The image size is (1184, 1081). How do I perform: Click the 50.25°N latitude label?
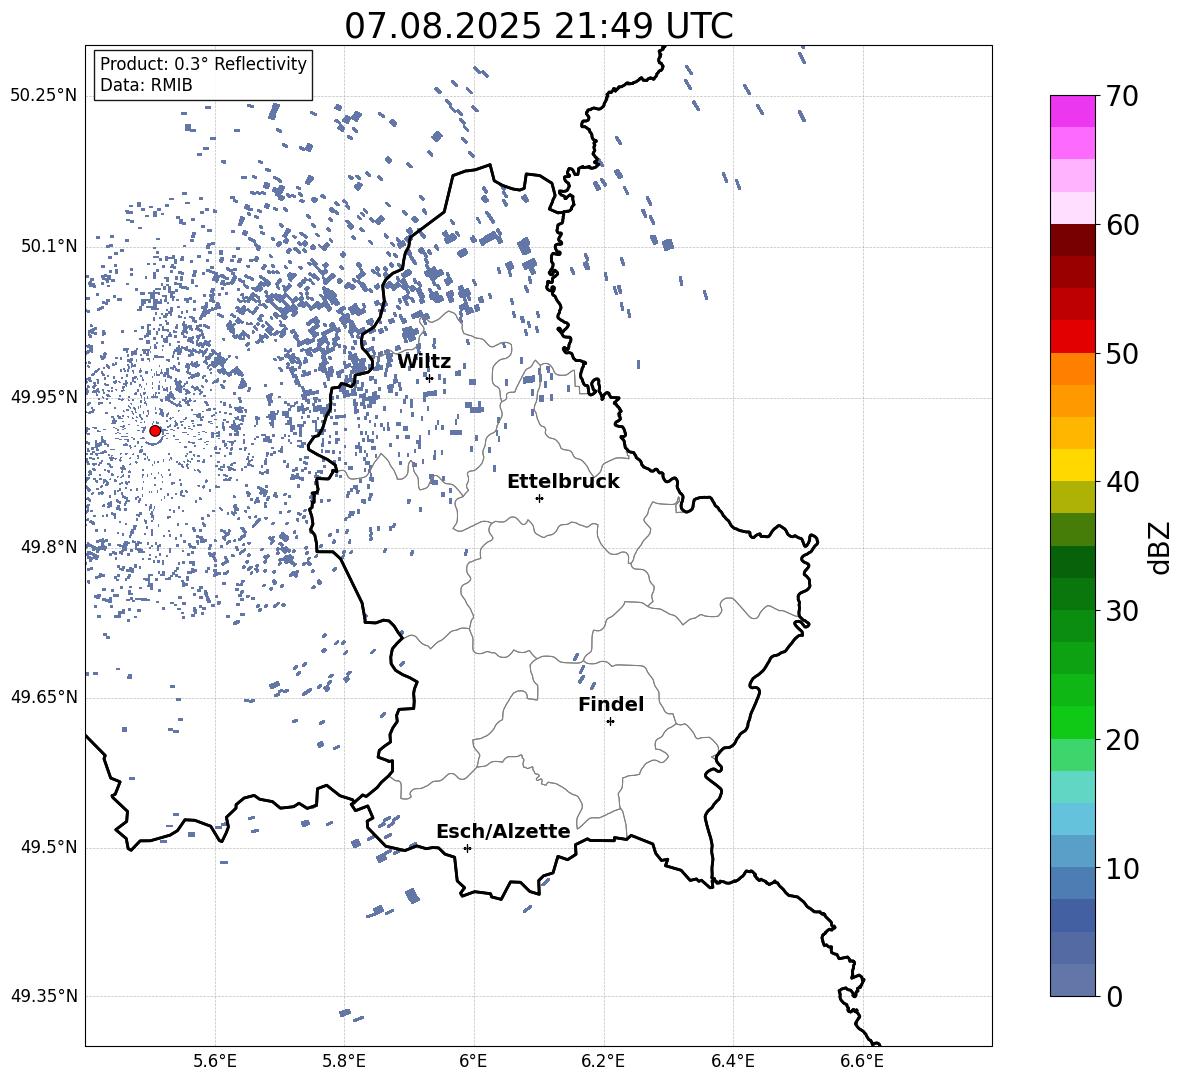[44, 96]
